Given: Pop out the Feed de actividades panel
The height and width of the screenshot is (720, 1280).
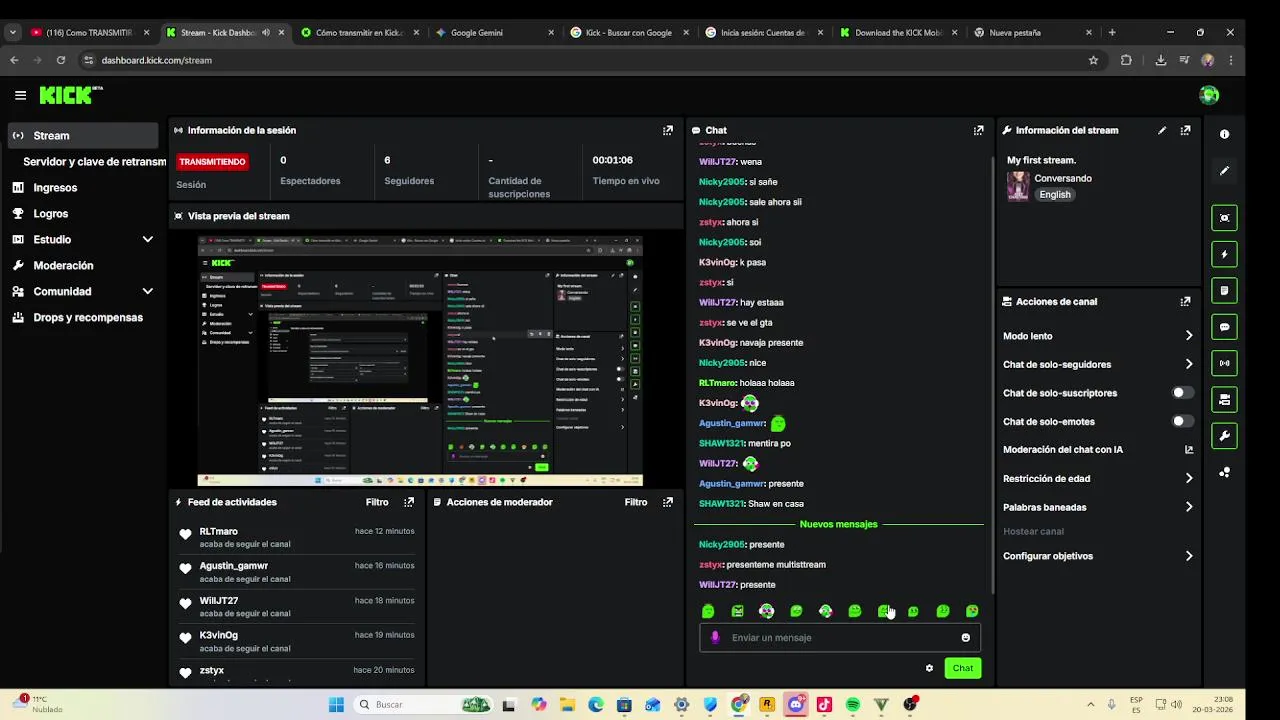Looking at the screenshot, I should 409,502.
